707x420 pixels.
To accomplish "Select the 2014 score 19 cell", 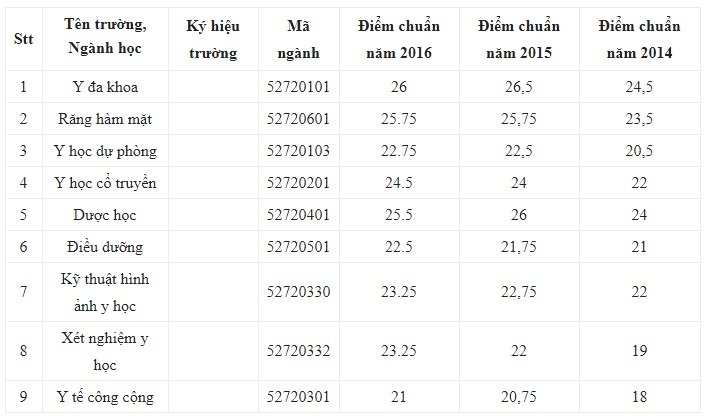I will coord(639,351).
